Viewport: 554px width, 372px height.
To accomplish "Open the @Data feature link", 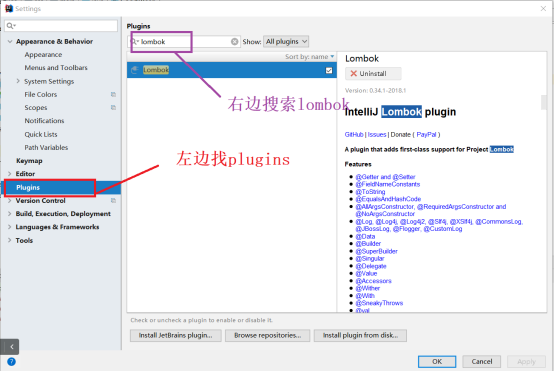I will point(365,236).
